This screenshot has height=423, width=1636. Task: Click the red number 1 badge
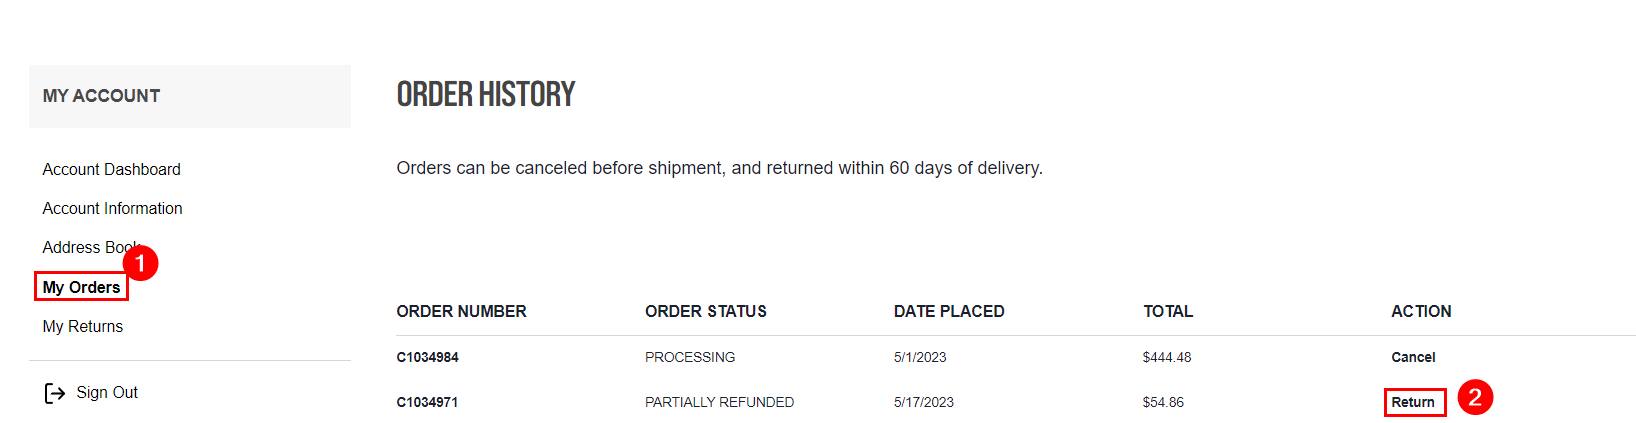(141, 263)
